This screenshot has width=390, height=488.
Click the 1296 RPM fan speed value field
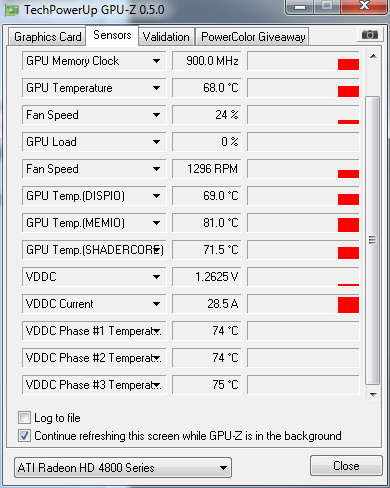click(207, 169)
